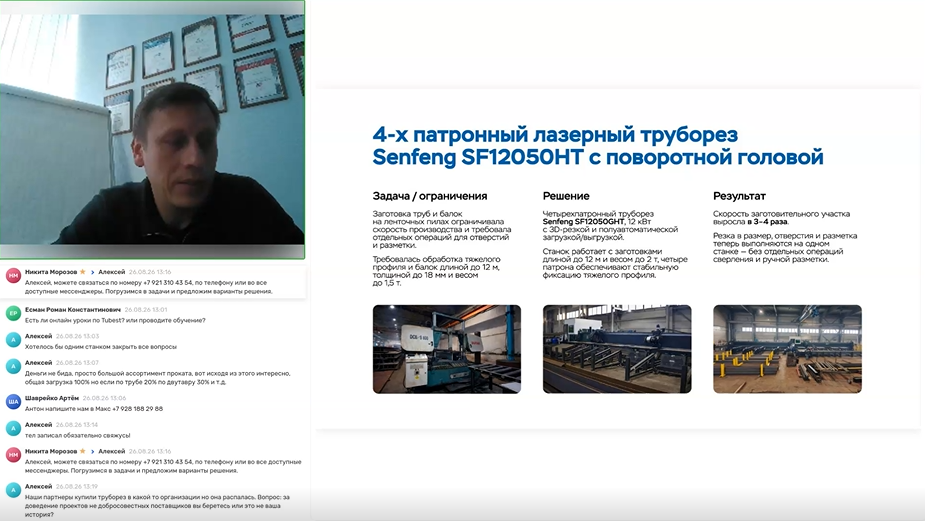The width and height of the screenshot is (925, 521).
Task: Select the speaker webcam video tile
Action: point(152,129)
